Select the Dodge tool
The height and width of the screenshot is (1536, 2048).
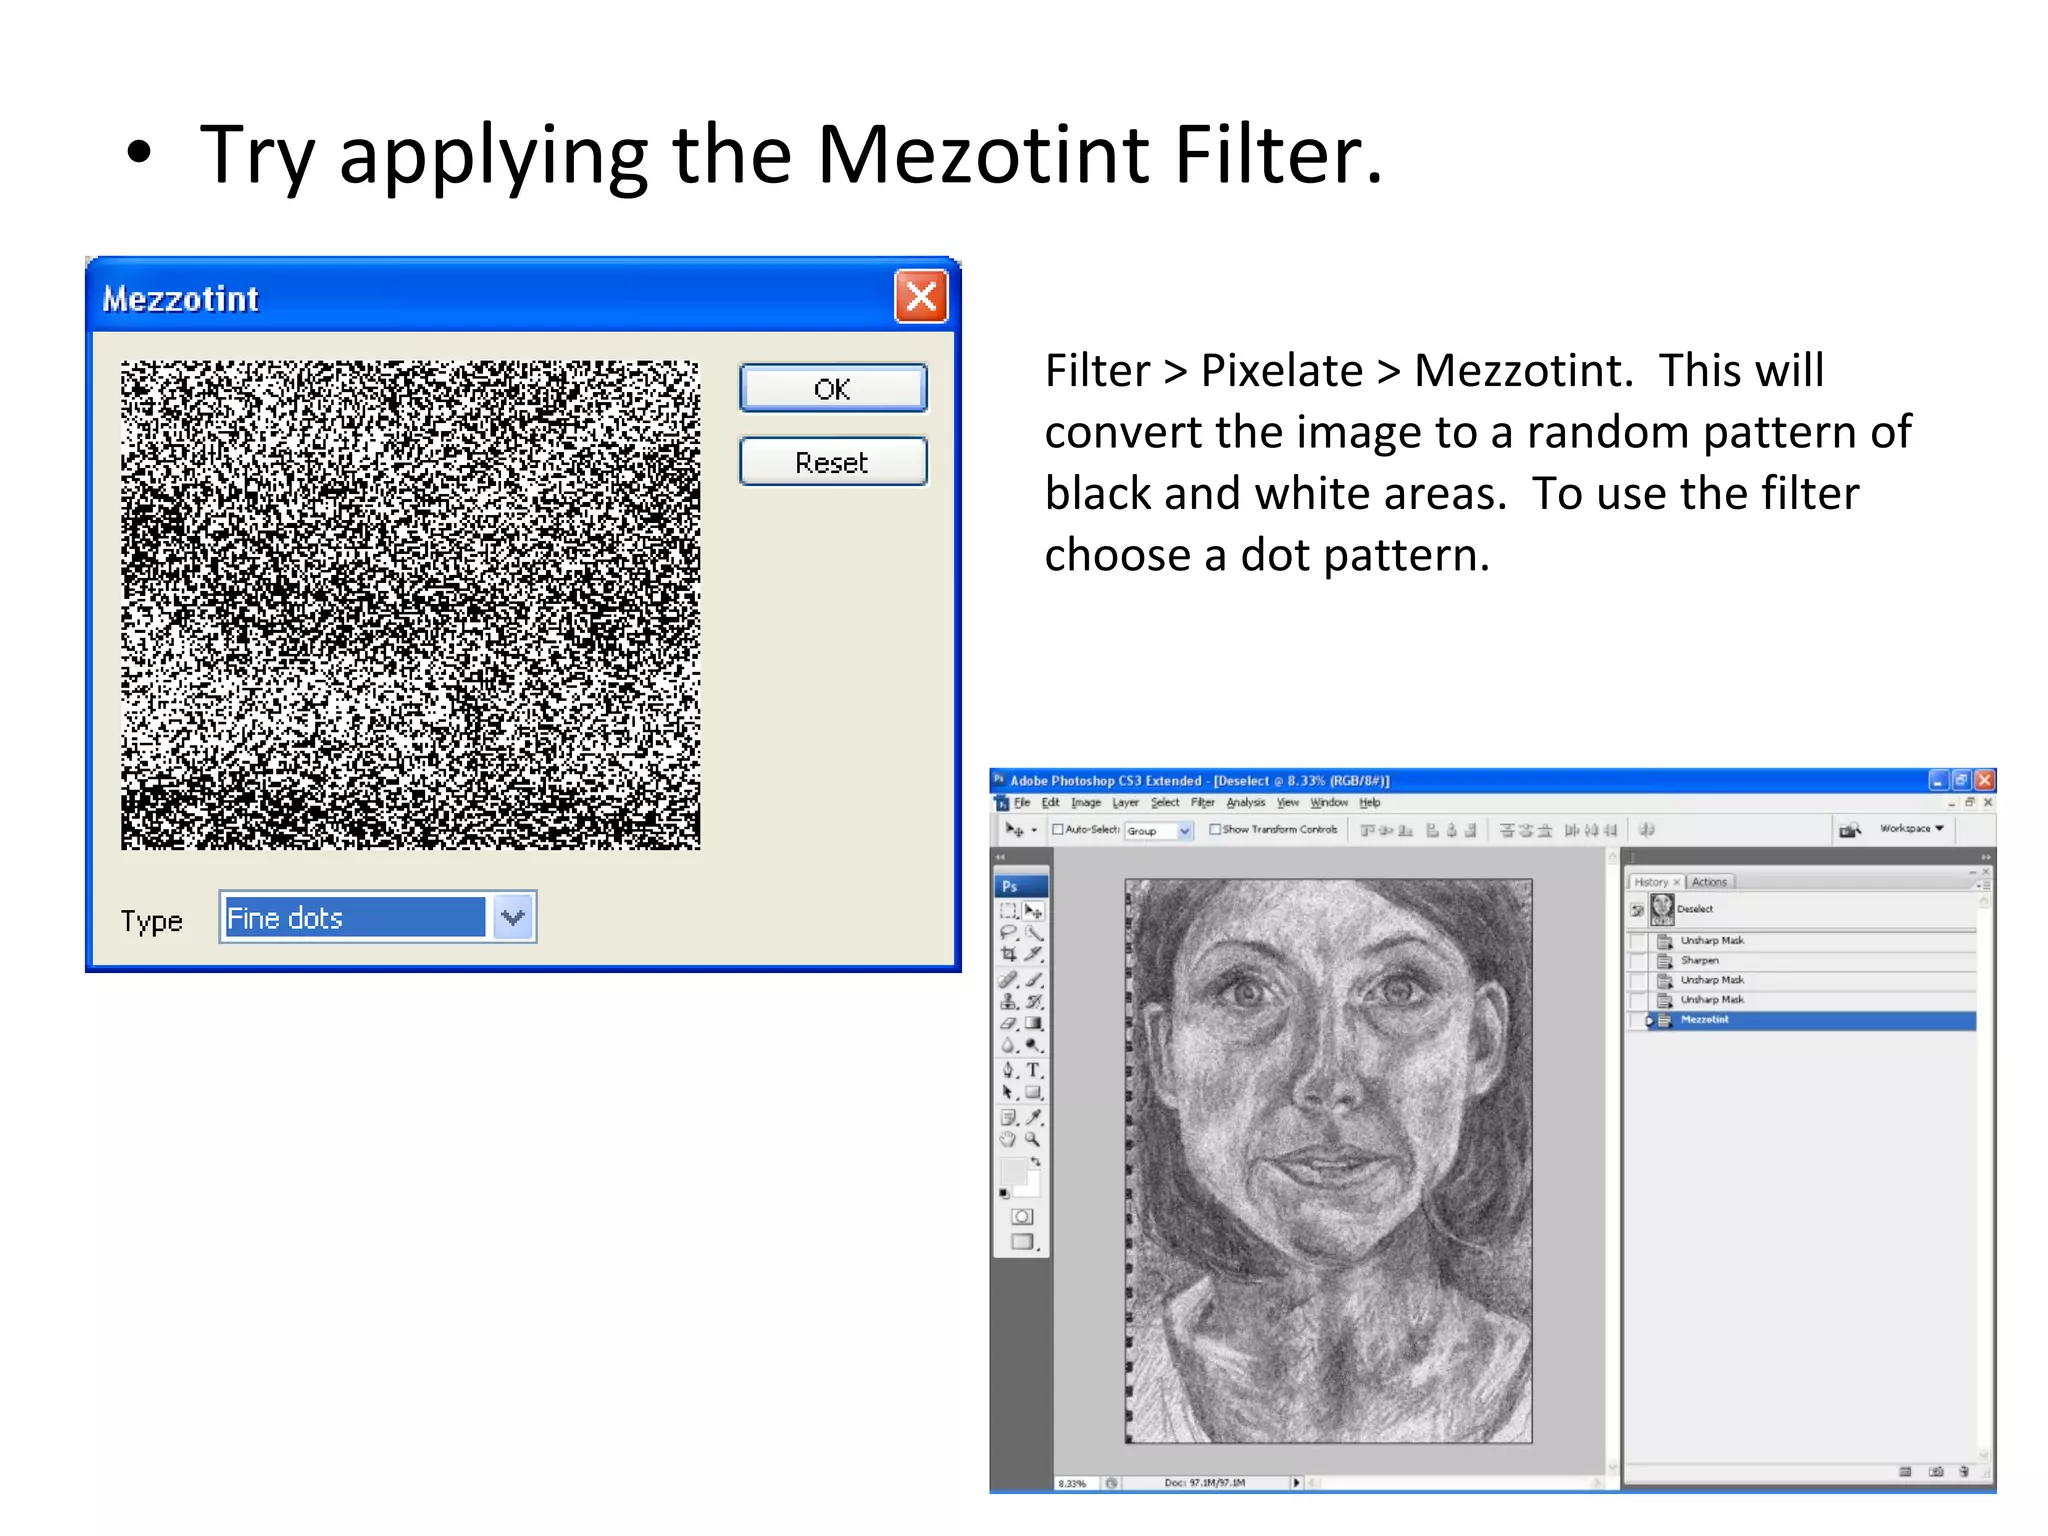1033,1046
